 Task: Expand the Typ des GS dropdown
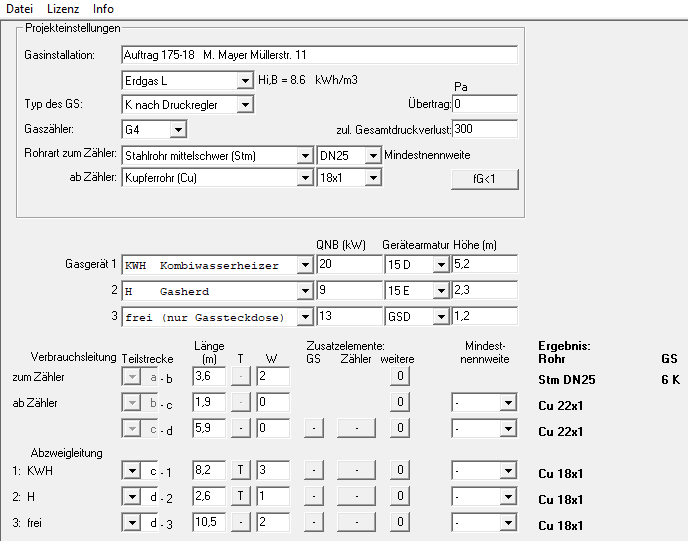pyautogui.click(x=245, y=105)
